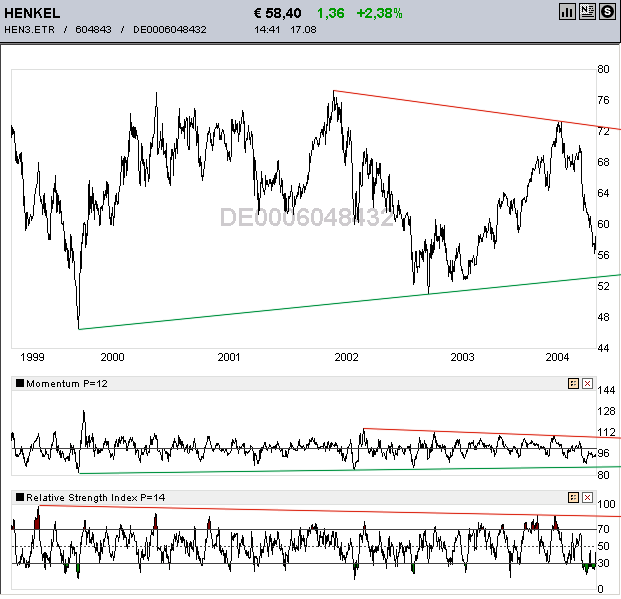The image size is (621, 599).
Task: Click the 100 value on RSI axis
Action: point(606,504)
